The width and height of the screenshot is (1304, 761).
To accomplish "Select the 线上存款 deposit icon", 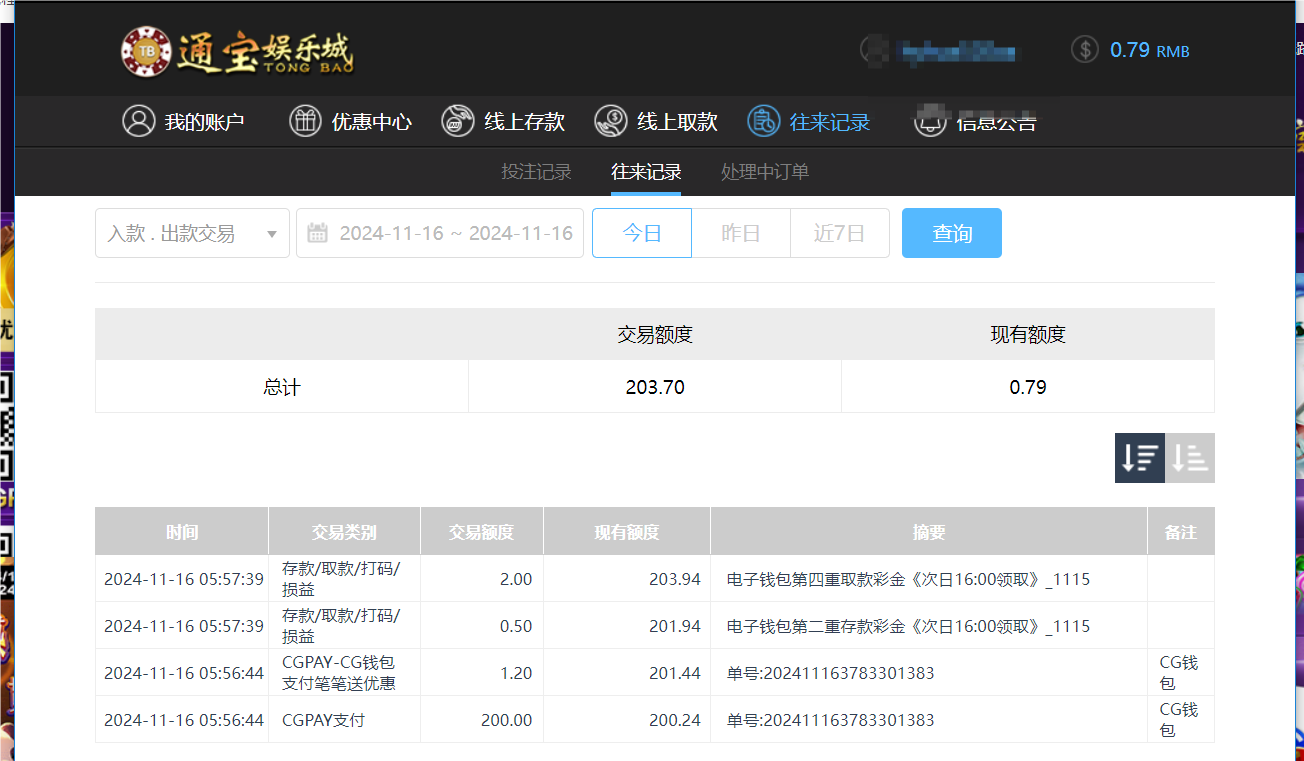I will (458, 120).
